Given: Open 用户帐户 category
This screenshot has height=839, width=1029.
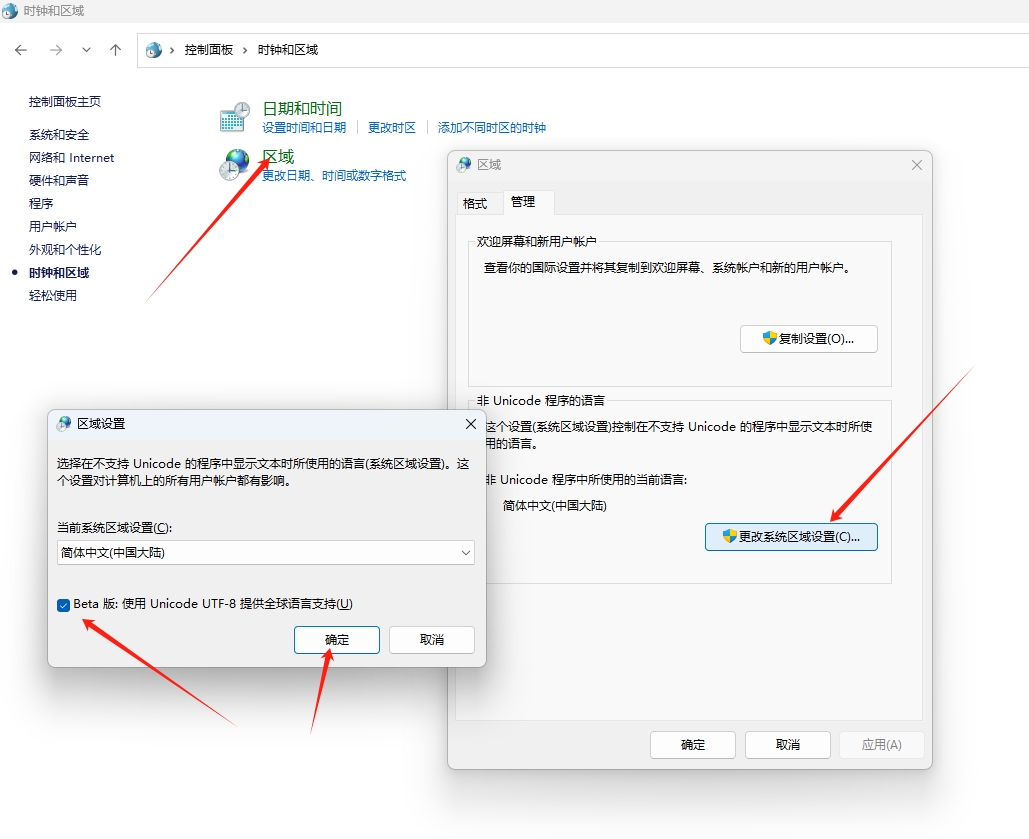Looking at the screenshot, I should [52, 226].
